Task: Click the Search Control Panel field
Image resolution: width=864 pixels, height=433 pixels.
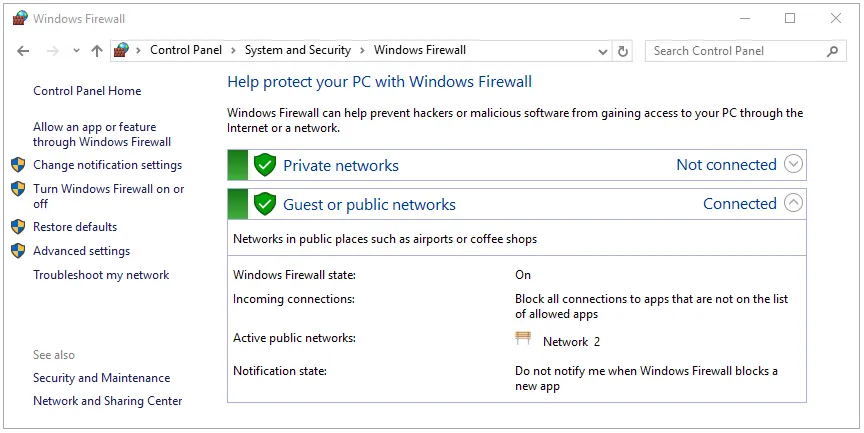Action: 735,51
